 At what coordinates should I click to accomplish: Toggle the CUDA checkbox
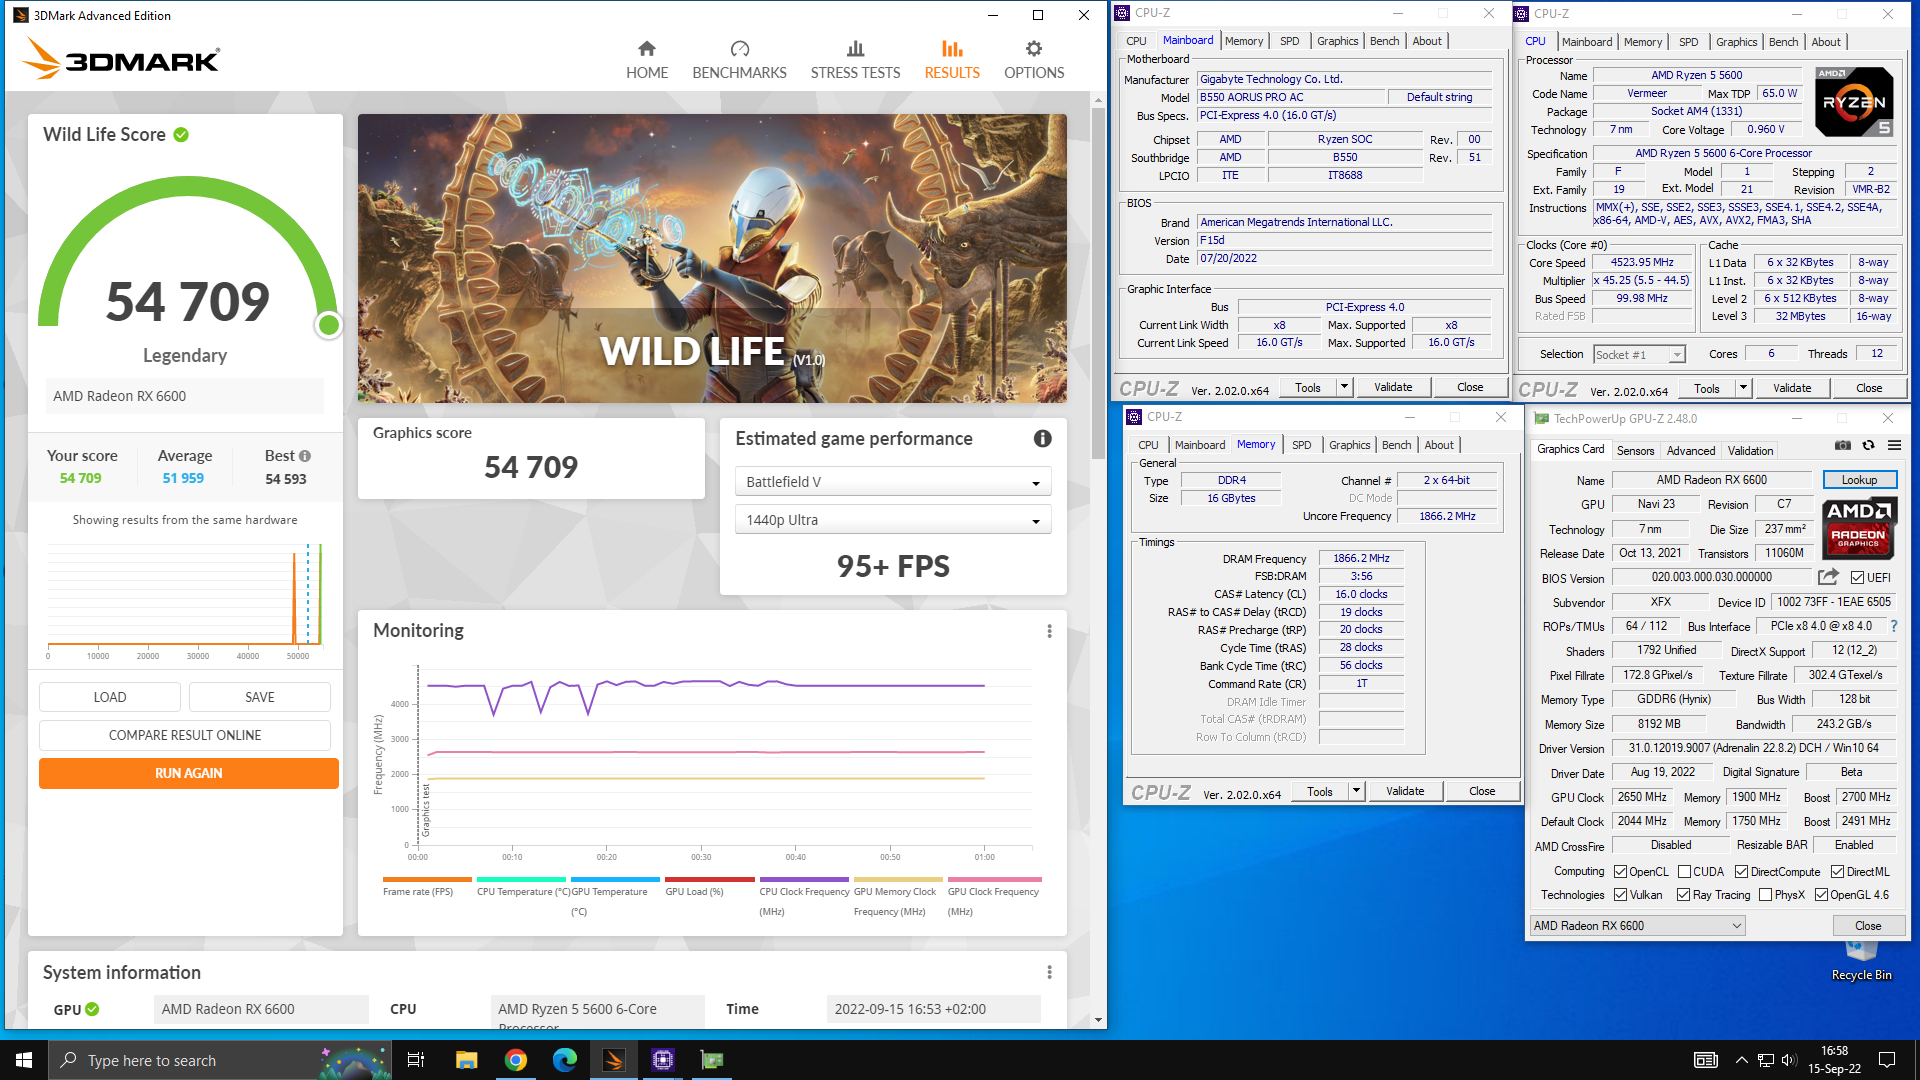tap(1684, 872)
